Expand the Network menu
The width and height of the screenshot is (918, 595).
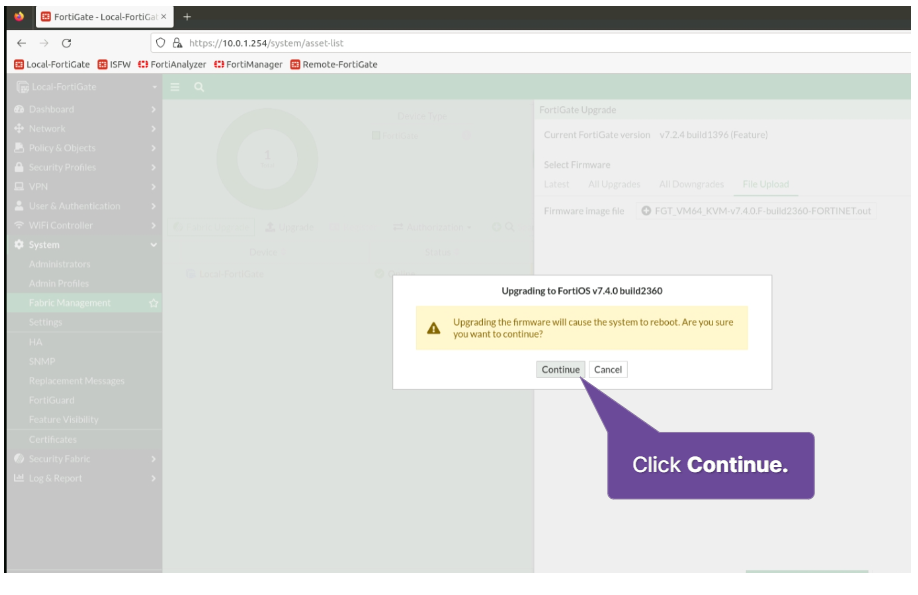point(85,129)
